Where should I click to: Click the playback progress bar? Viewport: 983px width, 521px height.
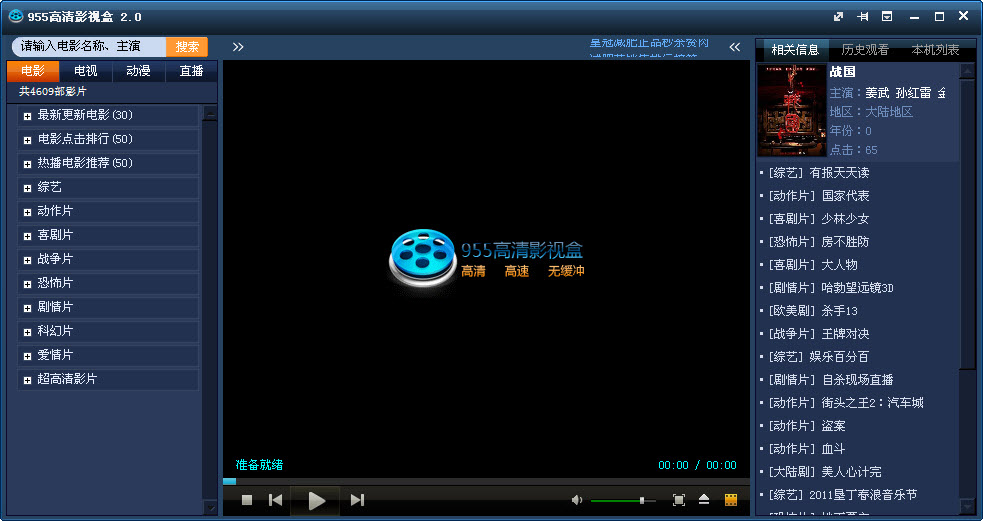pos(486,482)
